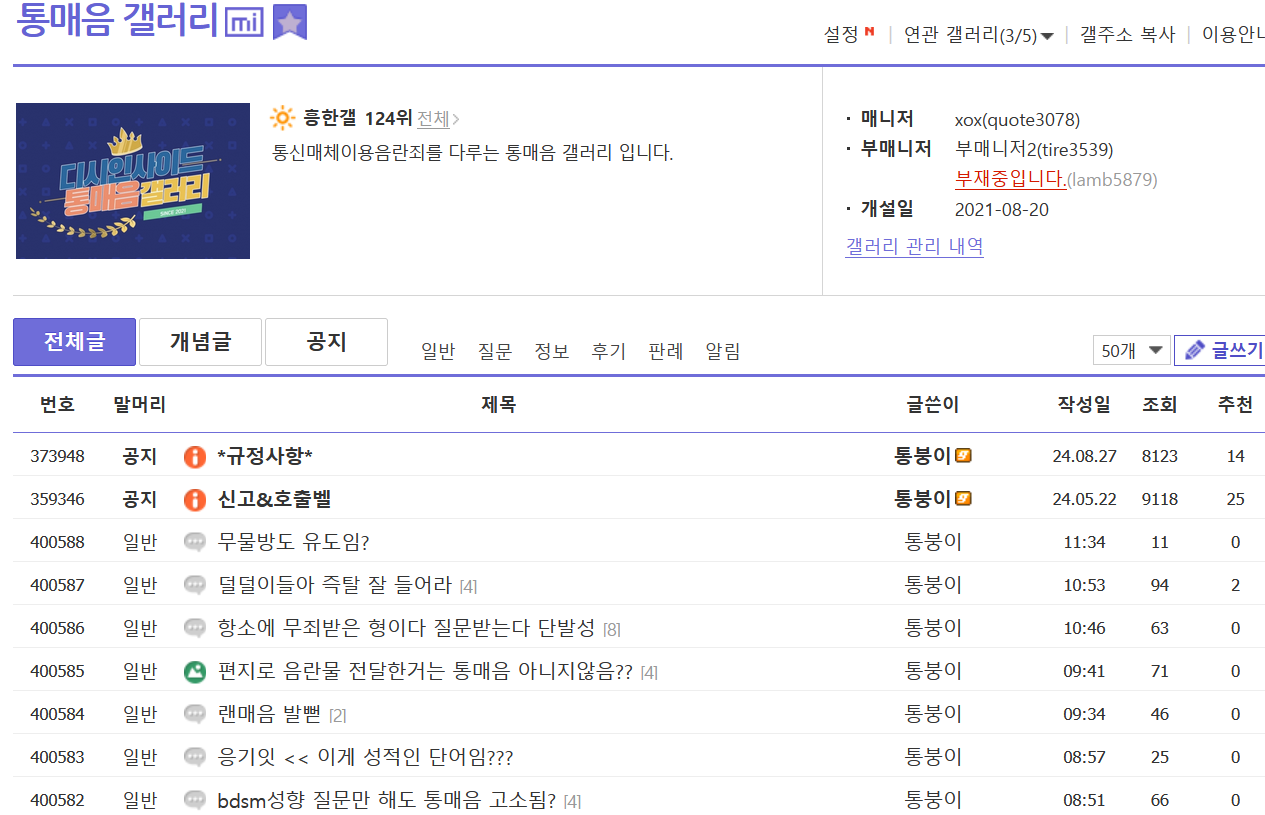Click the sun icon beside 흥한갤
This screenshot has width=1265, height=815.
point(283,119)
